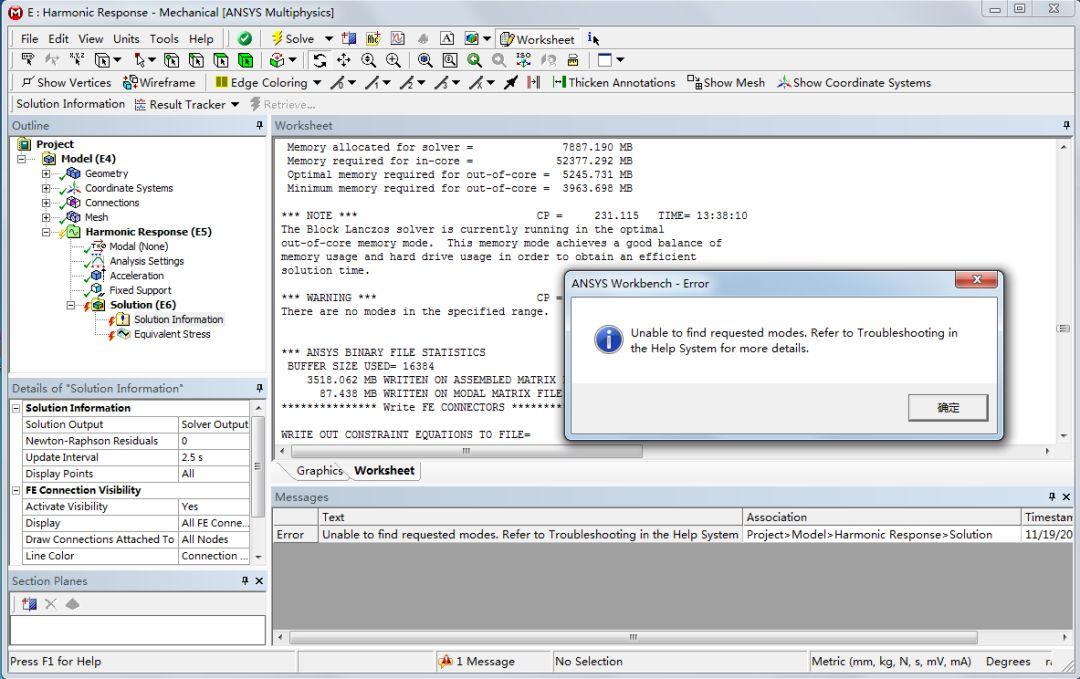
Task: Expand the Connections tree node
Action: click(x=45, y=202)
